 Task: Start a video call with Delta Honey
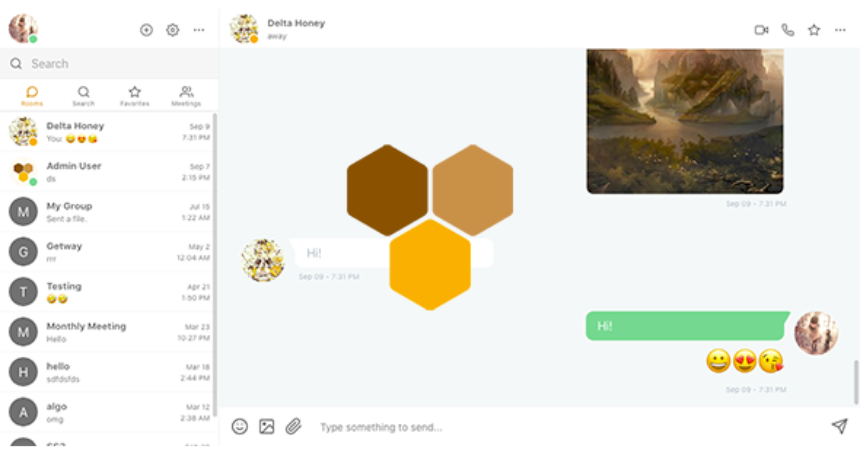(x=761, y=30)
